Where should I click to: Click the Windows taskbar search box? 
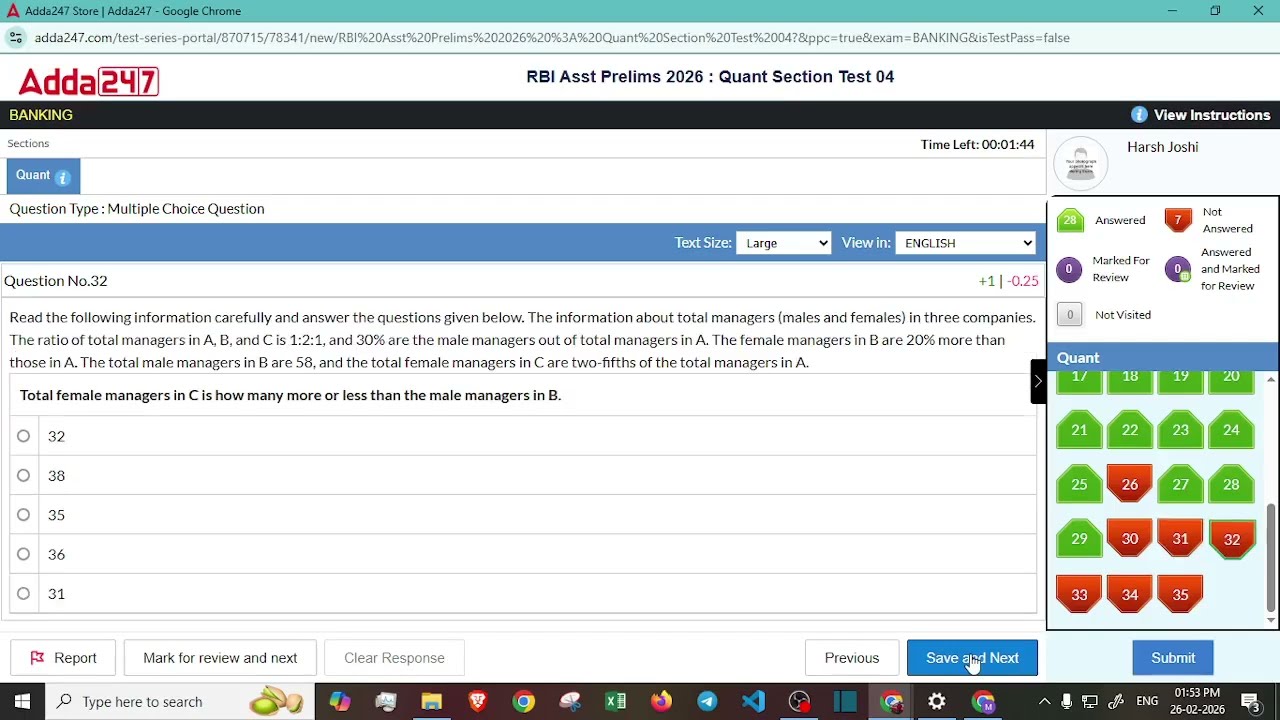pos(179,702)
